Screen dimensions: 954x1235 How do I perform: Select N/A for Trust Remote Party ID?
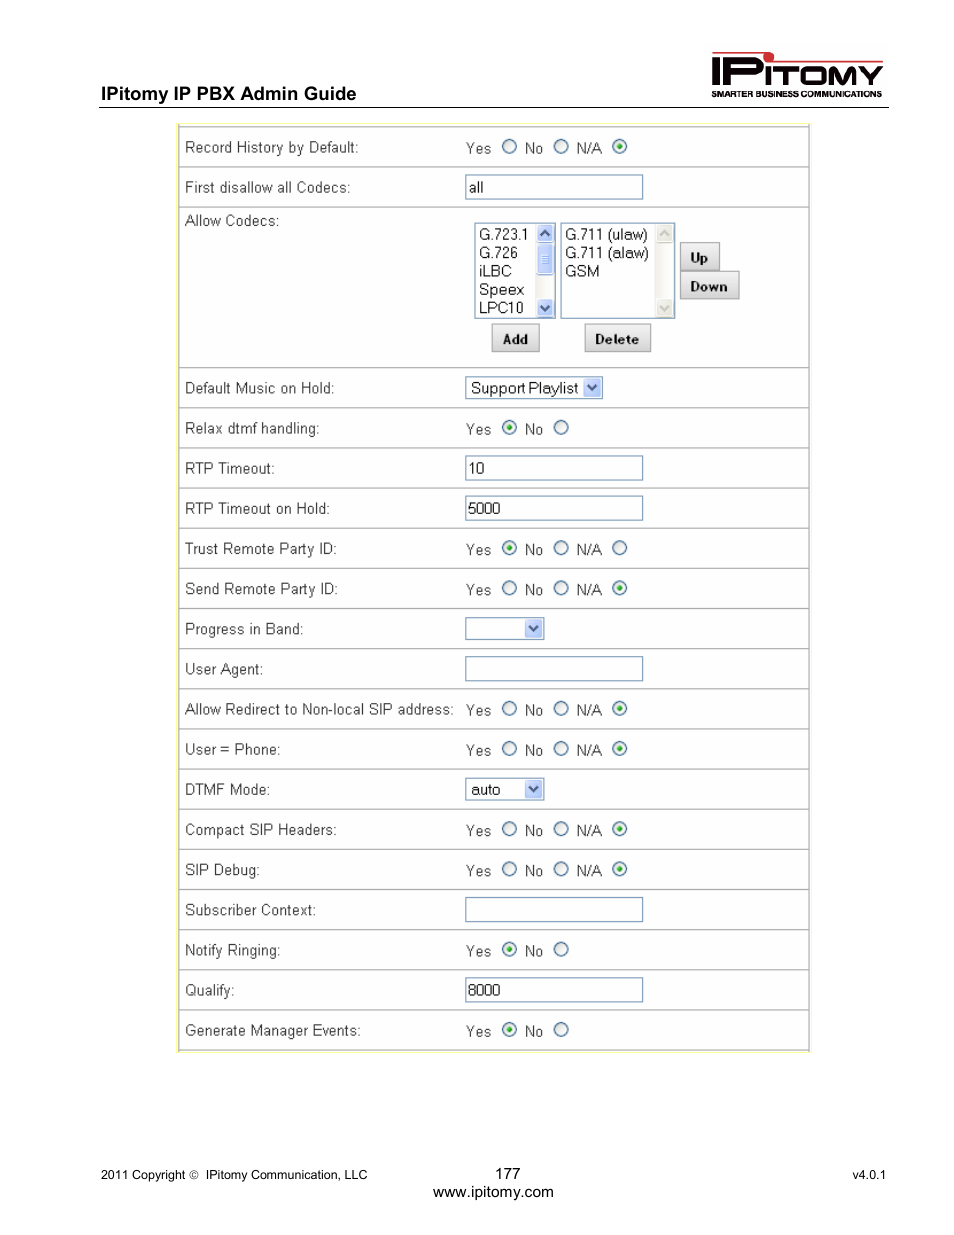pyautogui.click(x=620, y=548)
